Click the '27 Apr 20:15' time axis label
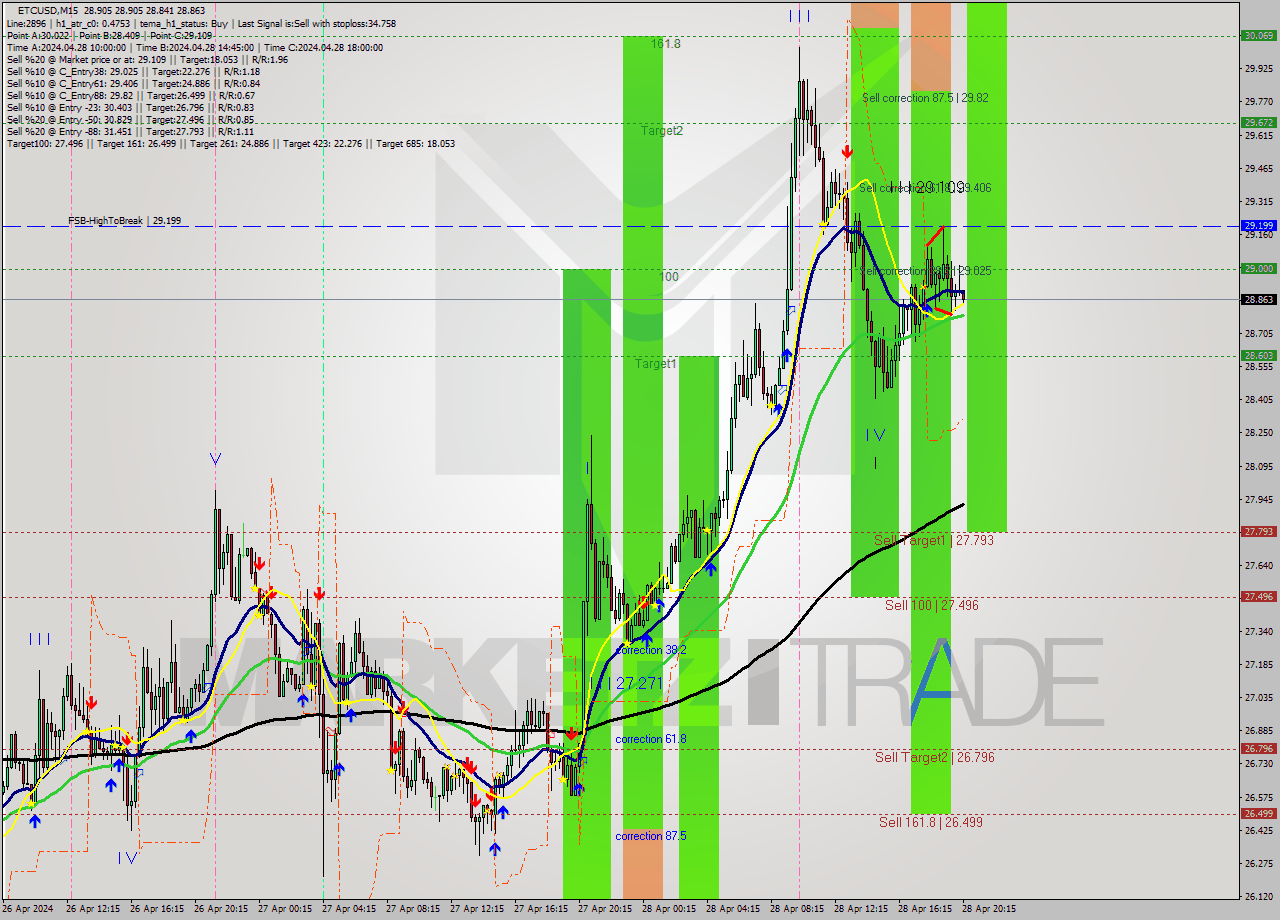The width and height of the screenshot is (1280, 920). click(605, 909)
